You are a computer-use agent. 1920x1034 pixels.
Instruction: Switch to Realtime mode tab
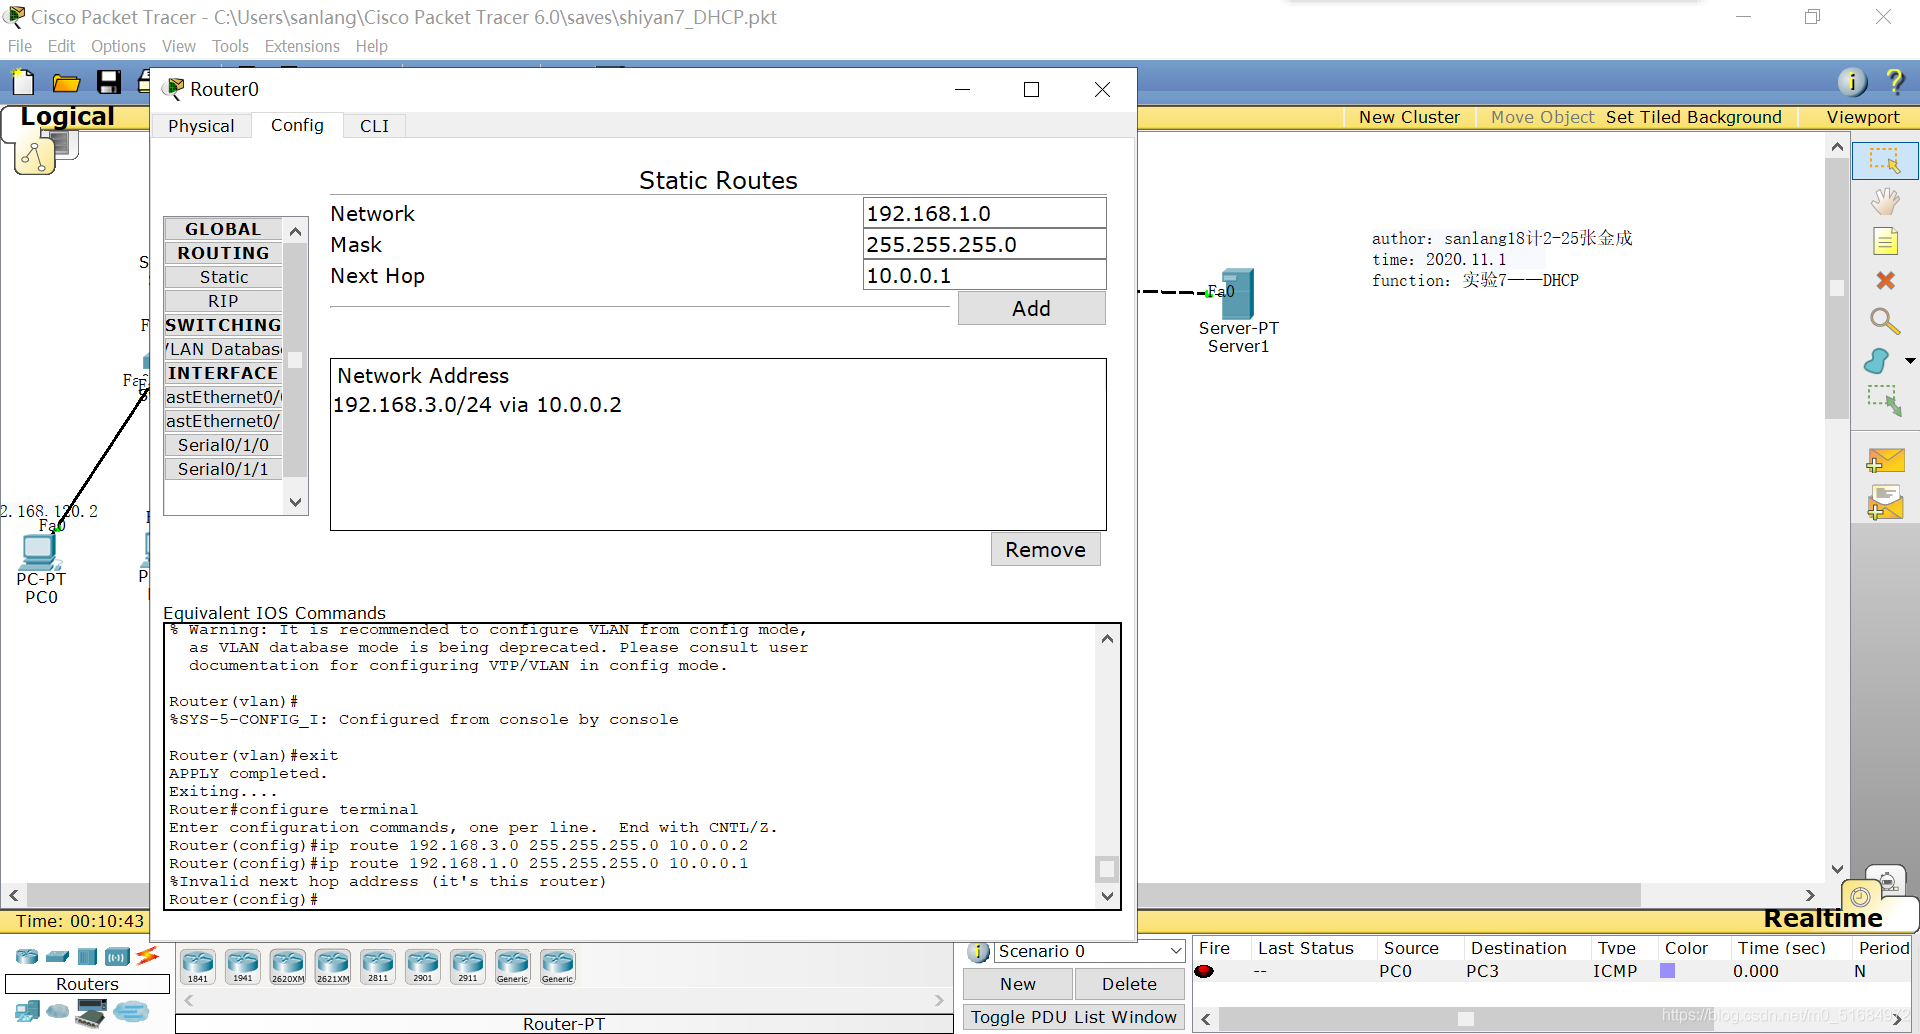(x=1822, y=918)
